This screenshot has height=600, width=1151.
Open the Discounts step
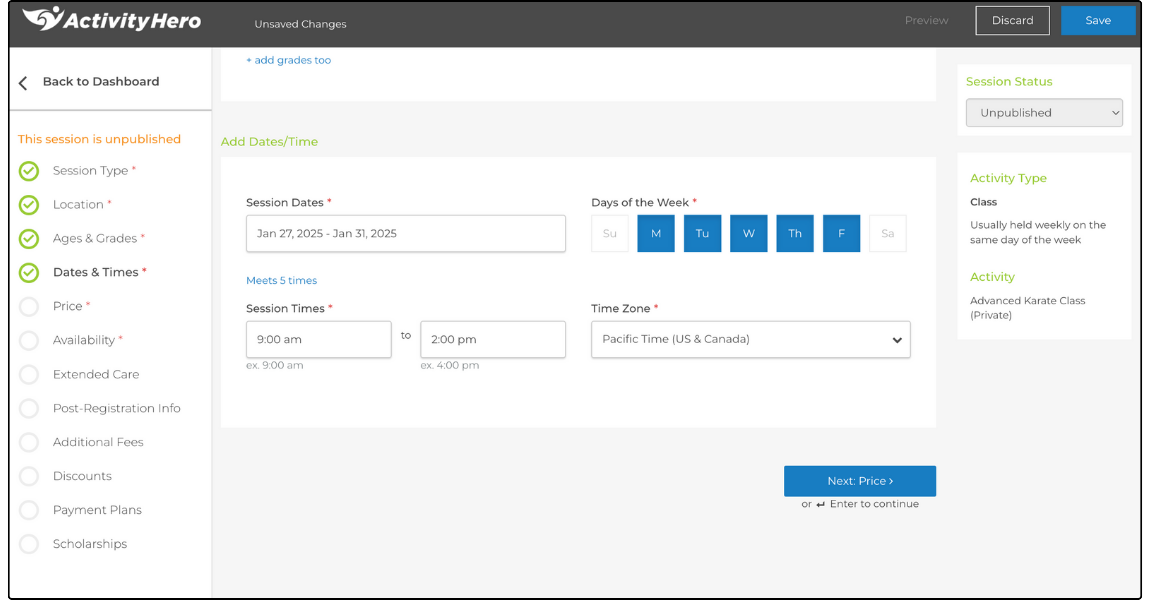82,475
